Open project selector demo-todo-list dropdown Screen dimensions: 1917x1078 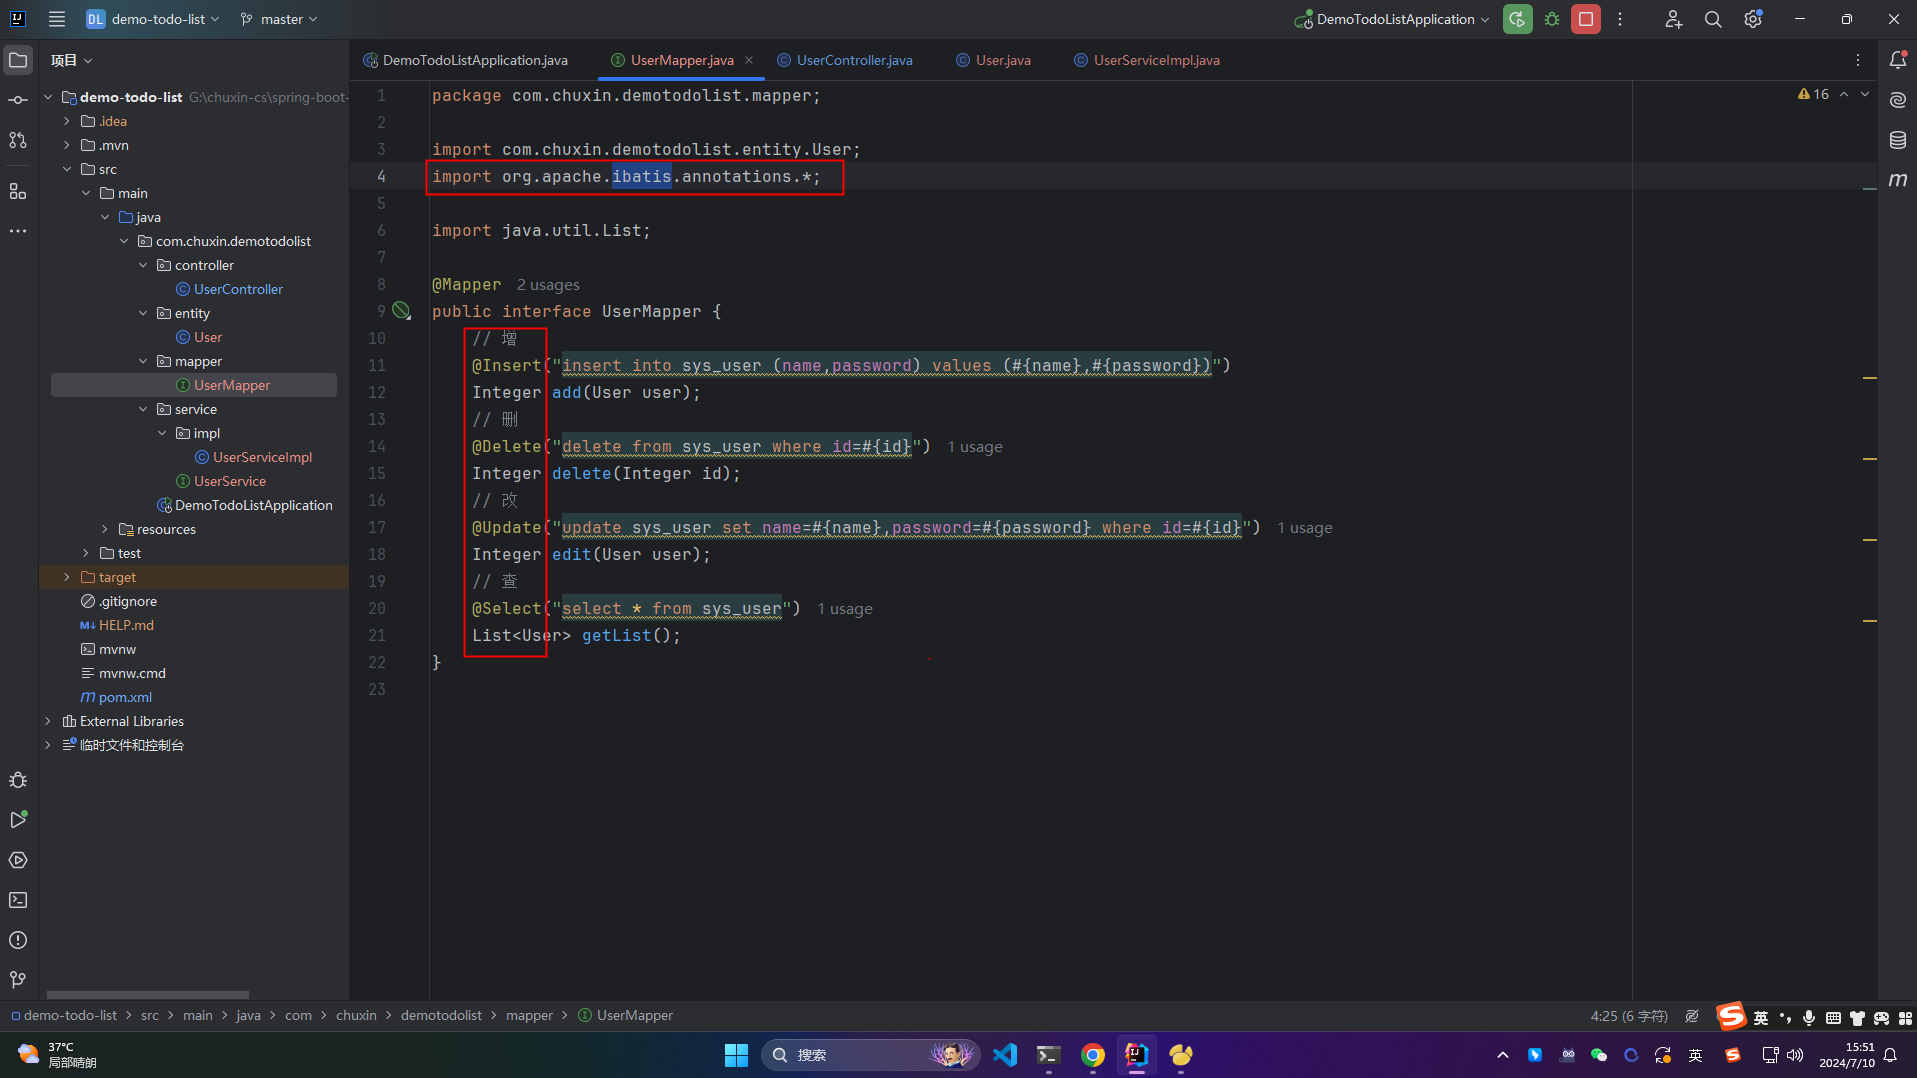tap(153, 19)
